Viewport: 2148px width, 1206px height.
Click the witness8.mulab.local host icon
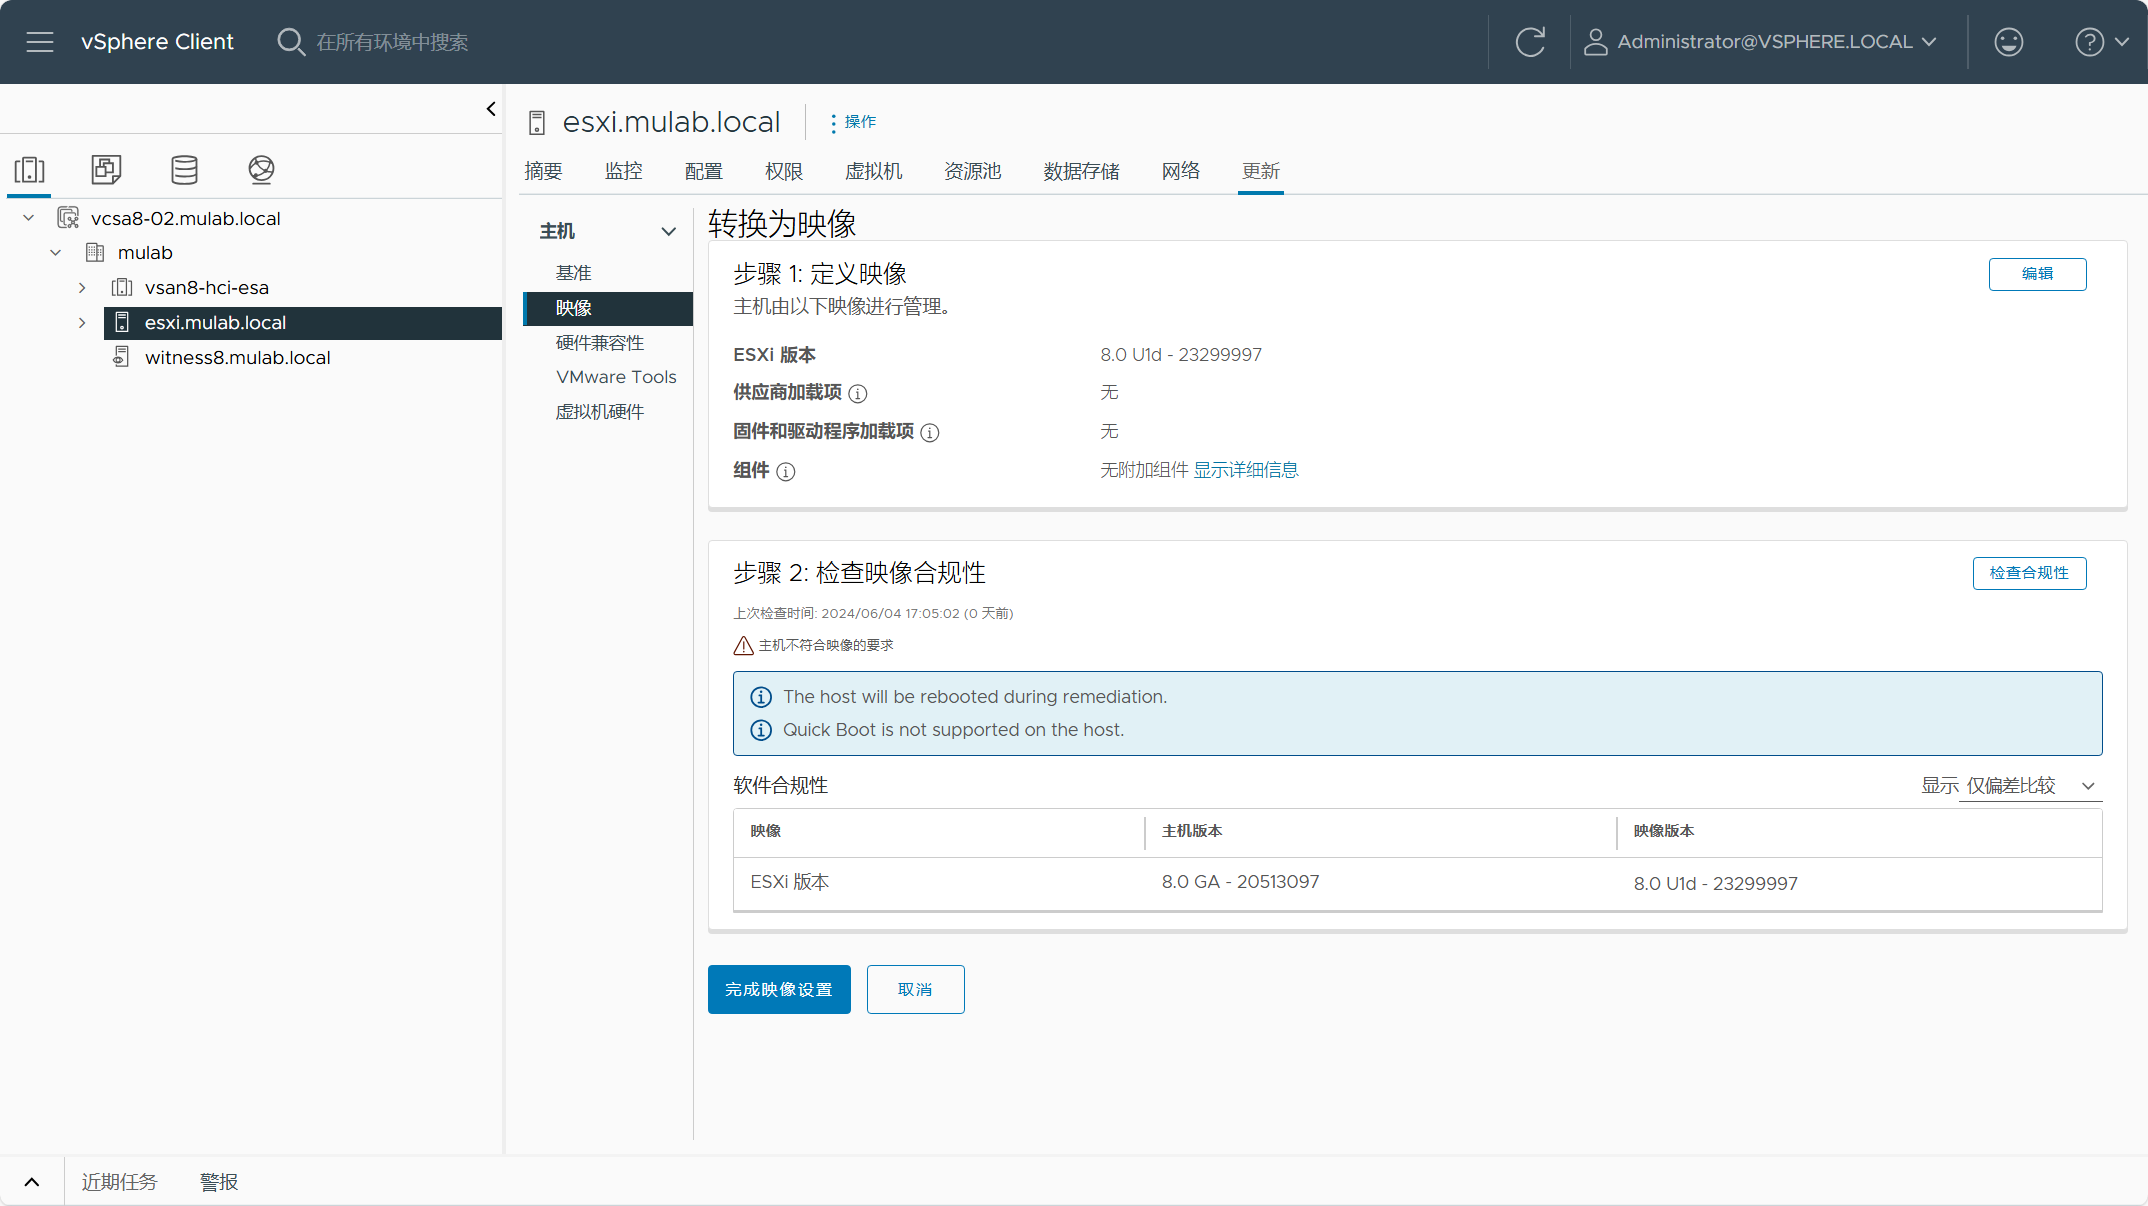[121, 357]
